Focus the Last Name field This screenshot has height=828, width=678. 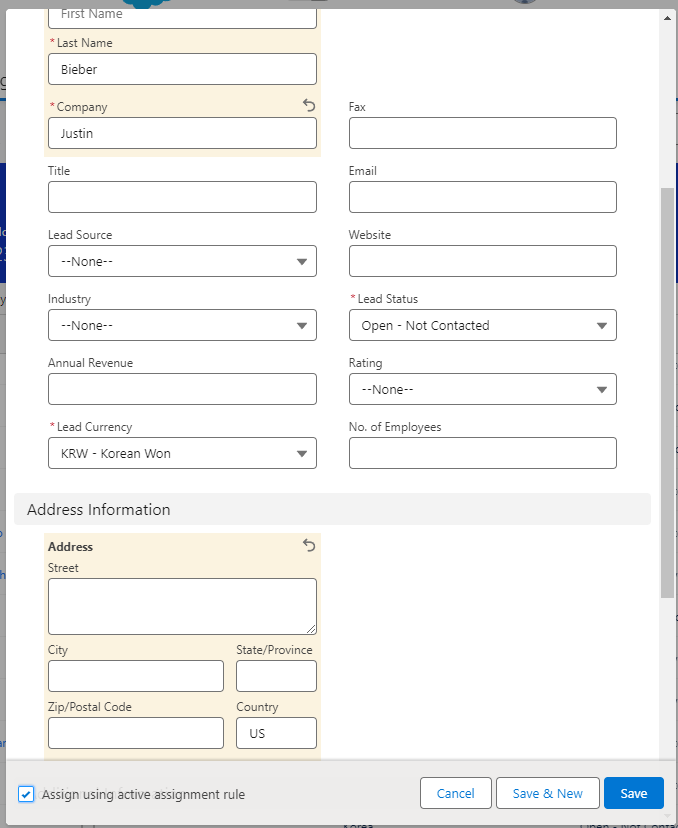click(182, 69)
